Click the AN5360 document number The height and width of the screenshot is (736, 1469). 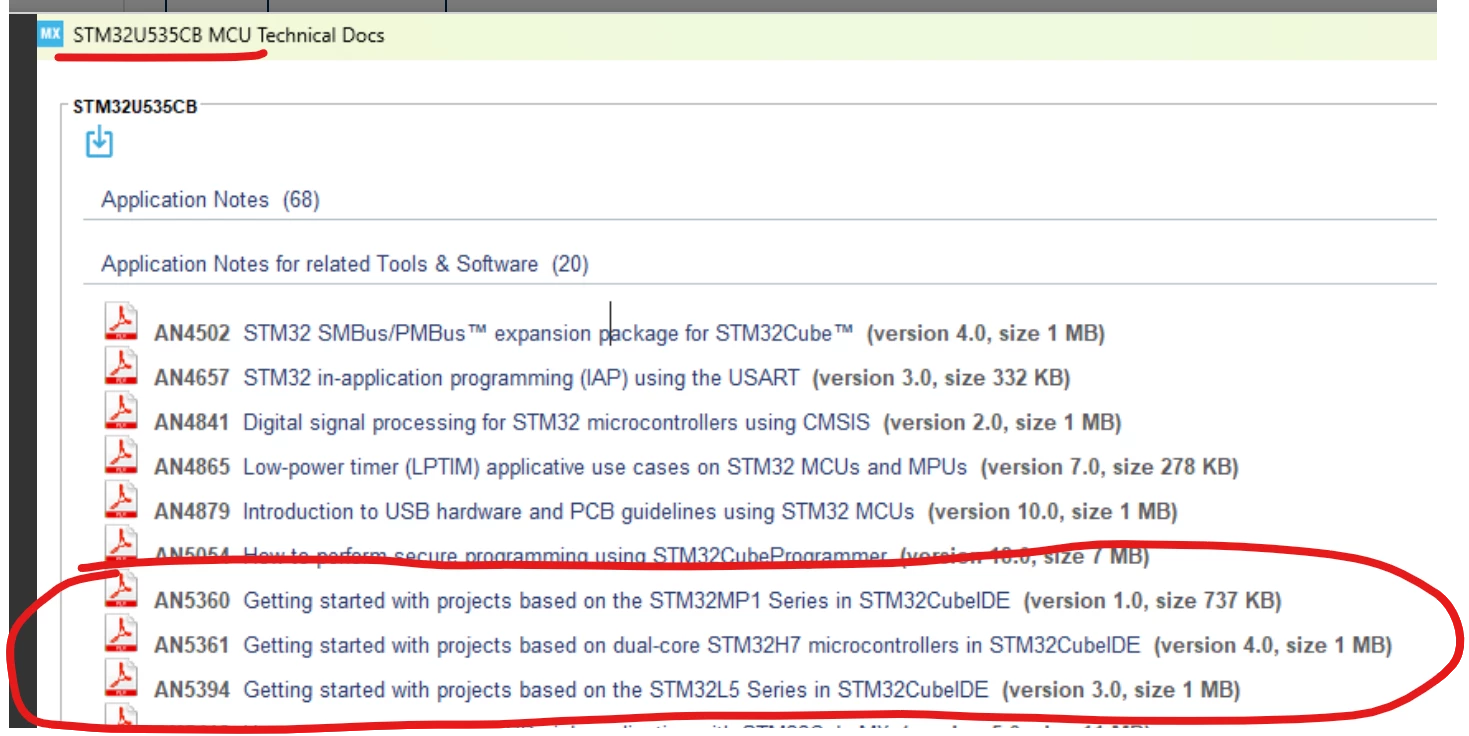click(x=192, y=601)
